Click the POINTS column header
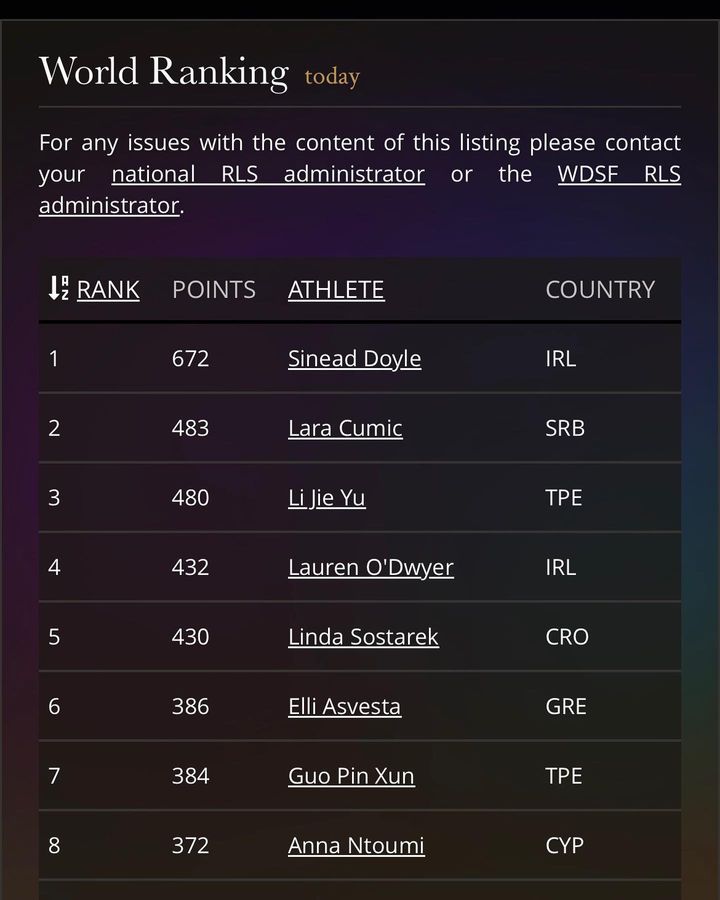Image resolution: width=720 pixels, height=900 pixels. (214, 290)
